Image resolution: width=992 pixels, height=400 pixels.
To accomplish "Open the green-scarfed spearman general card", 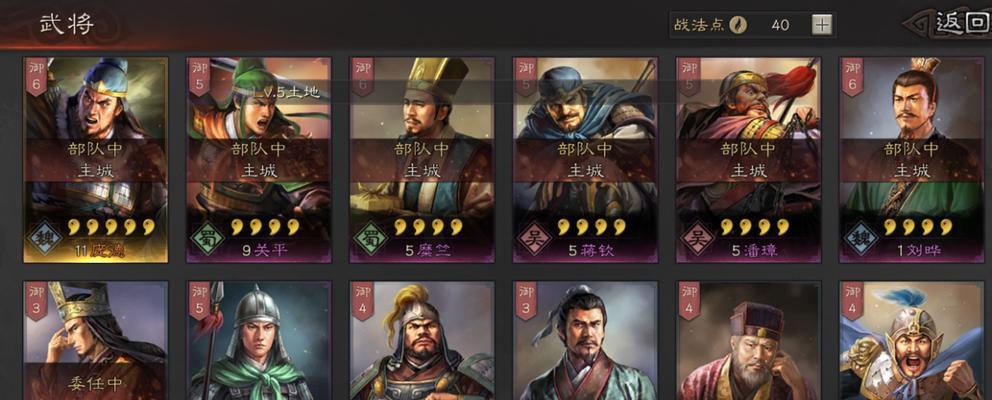I will (259, 341).
